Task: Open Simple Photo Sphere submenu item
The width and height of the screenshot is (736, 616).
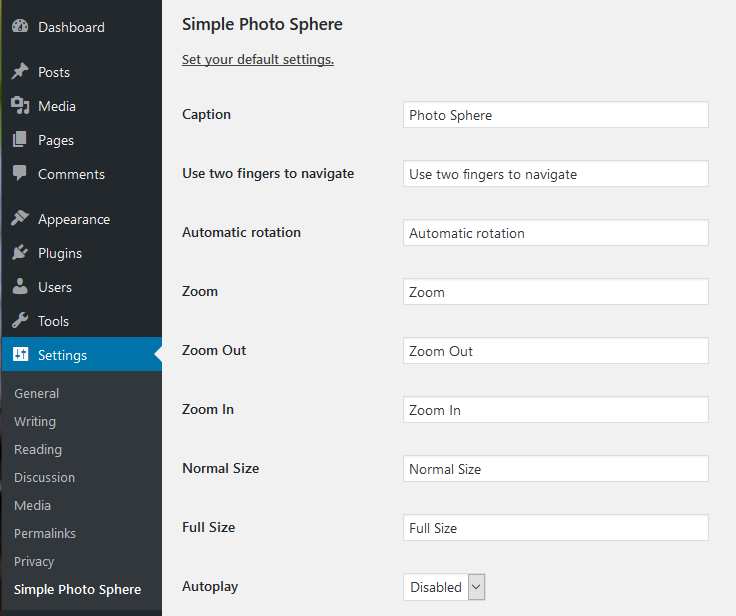Action: click(x=77, y=590)
